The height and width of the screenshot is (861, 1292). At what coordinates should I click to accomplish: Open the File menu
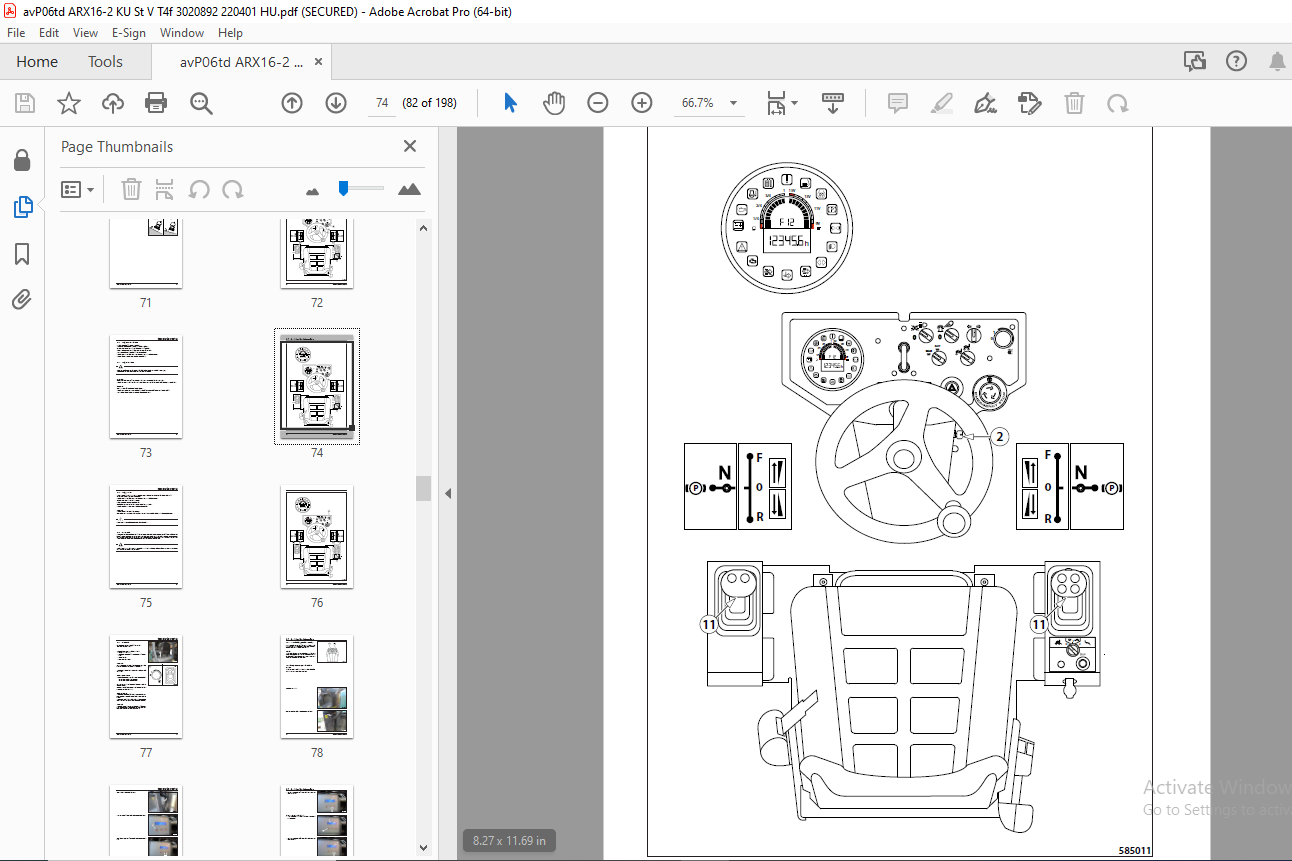16,33
